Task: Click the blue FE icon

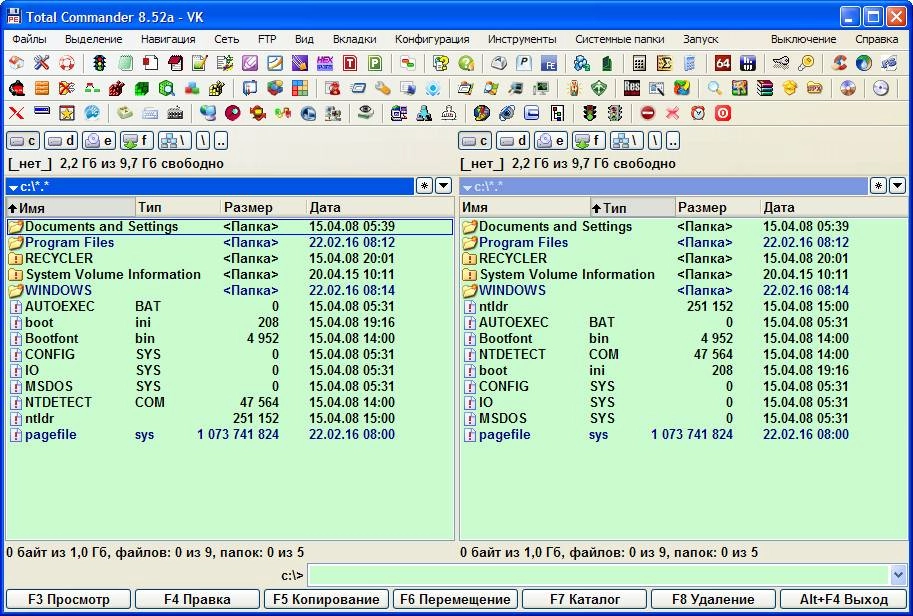Action: pyautogui.click(x=549, y=63)
